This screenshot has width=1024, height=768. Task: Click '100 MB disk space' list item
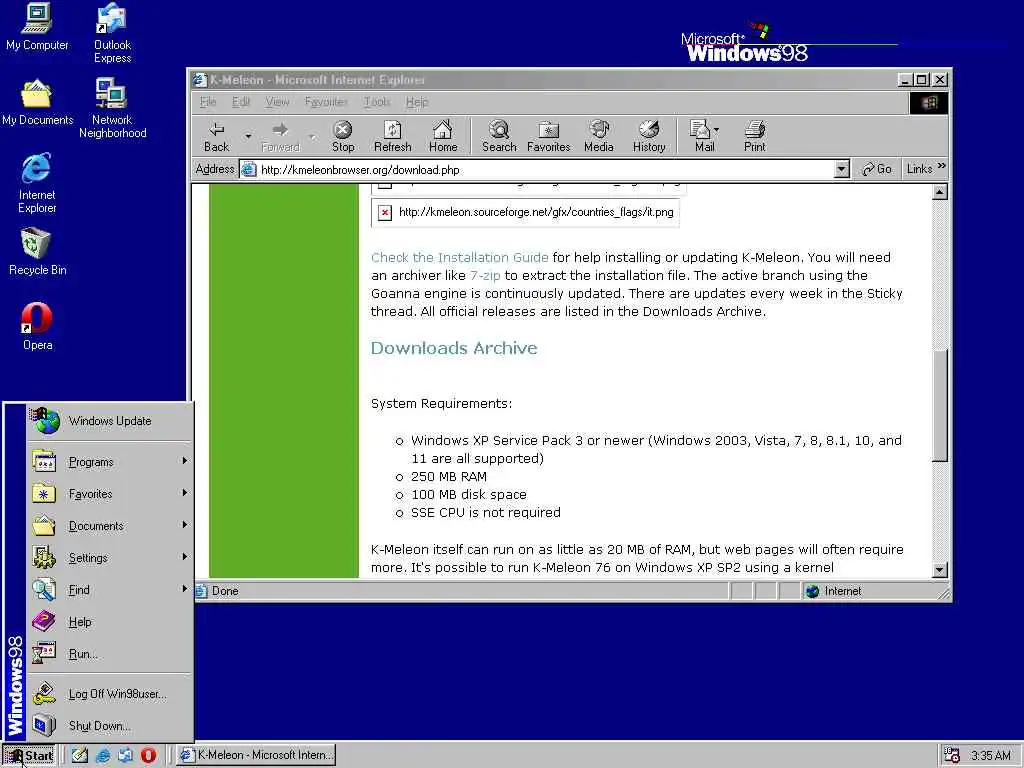tap(468, 495)
